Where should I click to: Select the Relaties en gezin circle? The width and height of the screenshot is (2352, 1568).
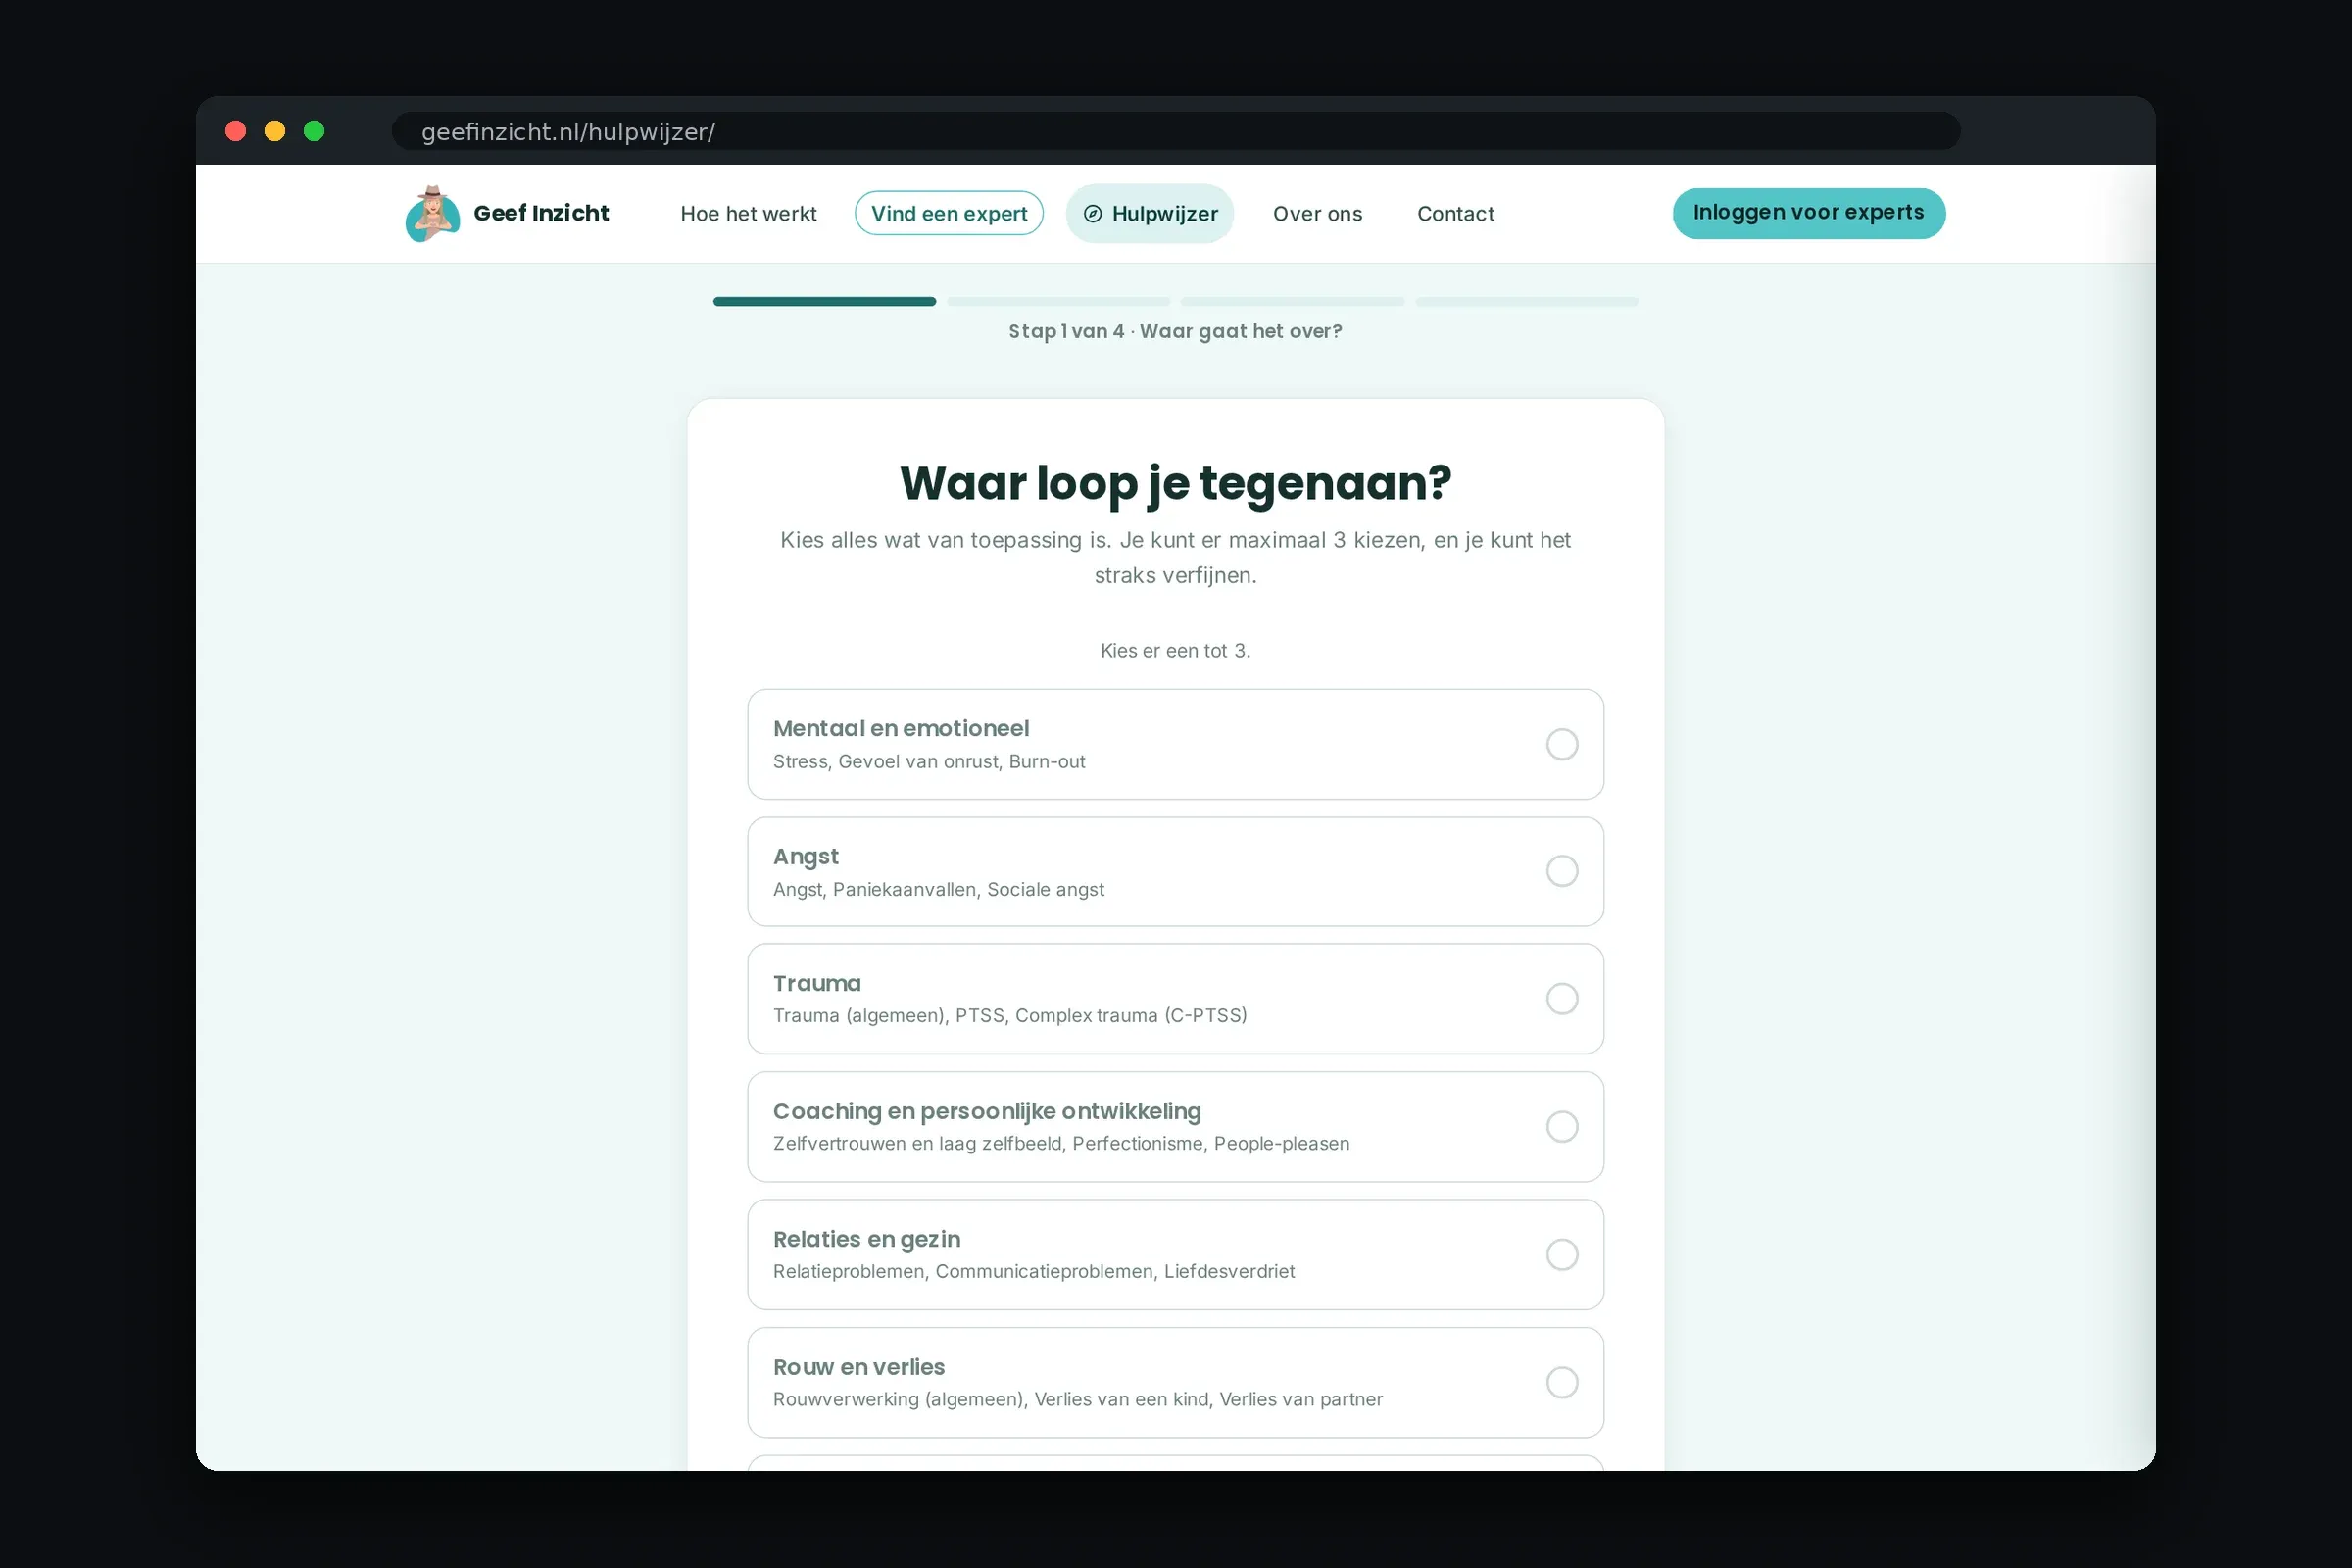pos(1562,1255)
